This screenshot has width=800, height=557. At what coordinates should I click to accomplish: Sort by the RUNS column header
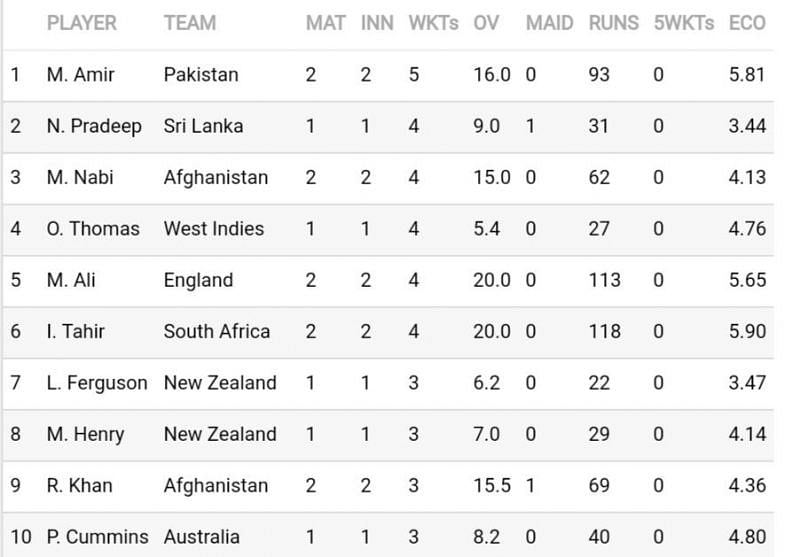coord(613,23)
